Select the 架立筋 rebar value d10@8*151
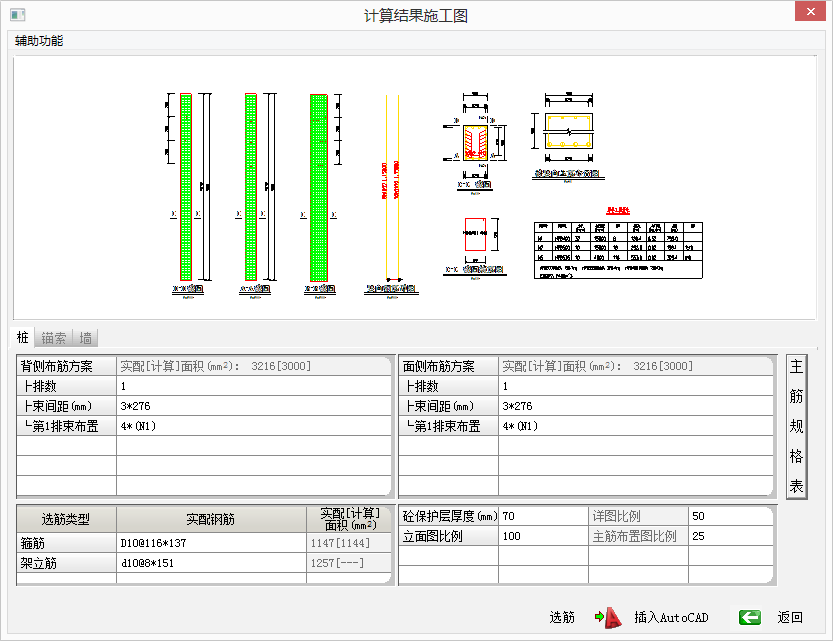Screen dimensions: 833x641 pos(210,563)
